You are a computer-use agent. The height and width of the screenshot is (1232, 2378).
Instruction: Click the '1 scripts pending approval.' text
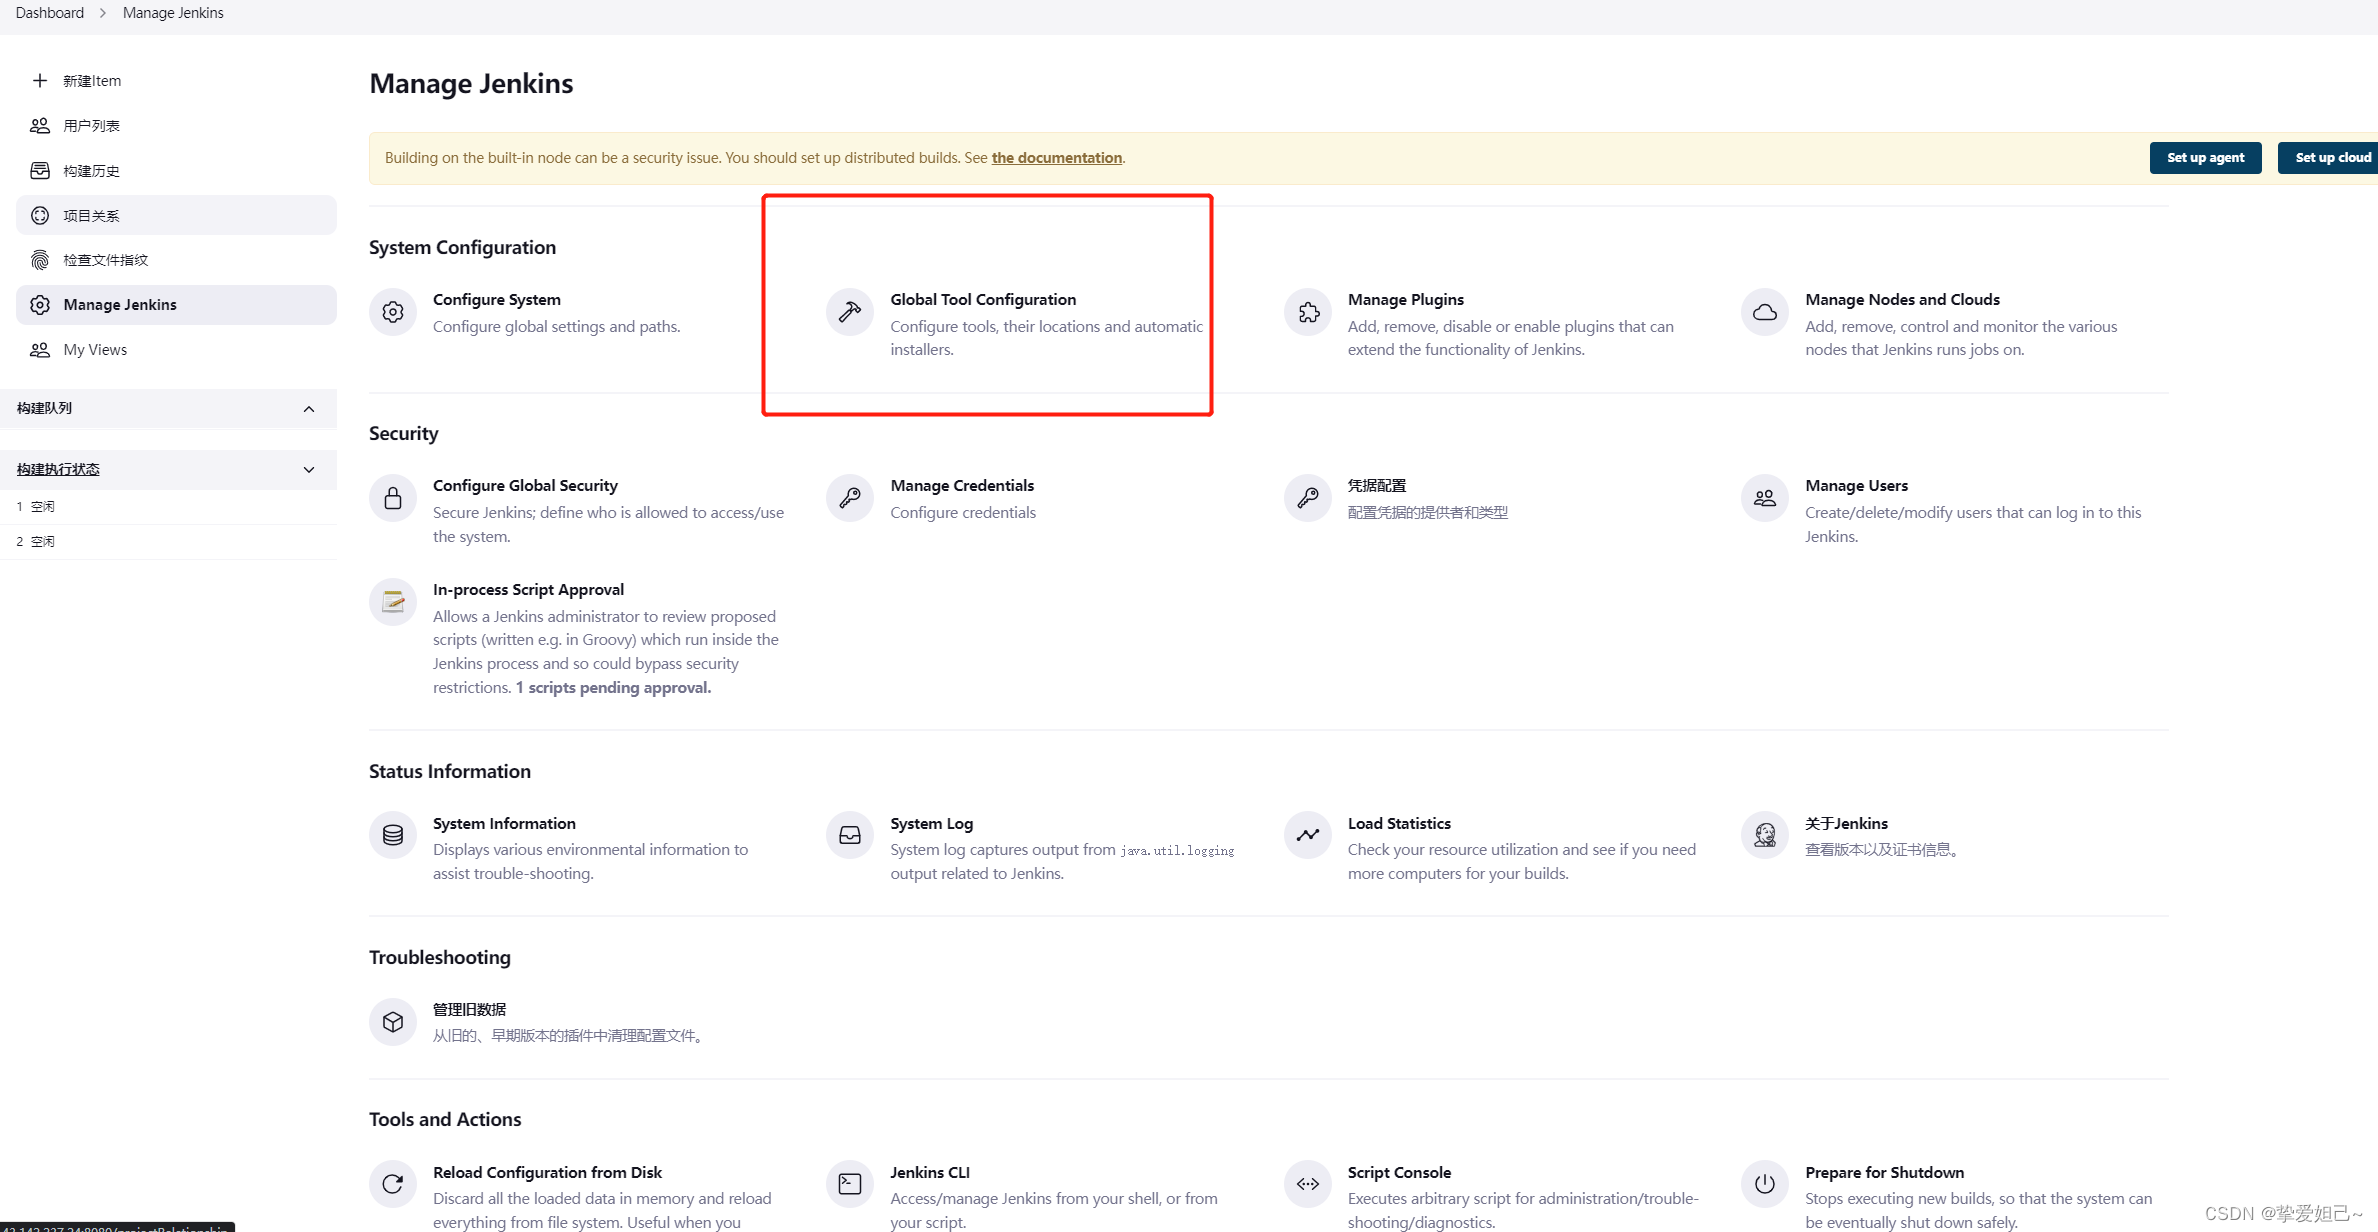pyautogui.click(x=613, y=687)
